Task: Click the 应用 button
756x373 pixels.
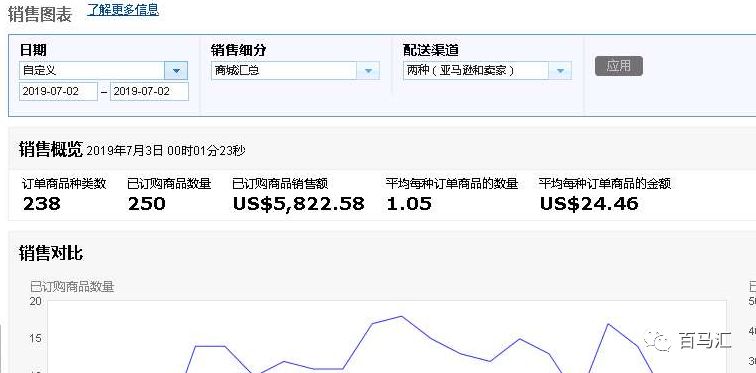Action: coord(619,66)
